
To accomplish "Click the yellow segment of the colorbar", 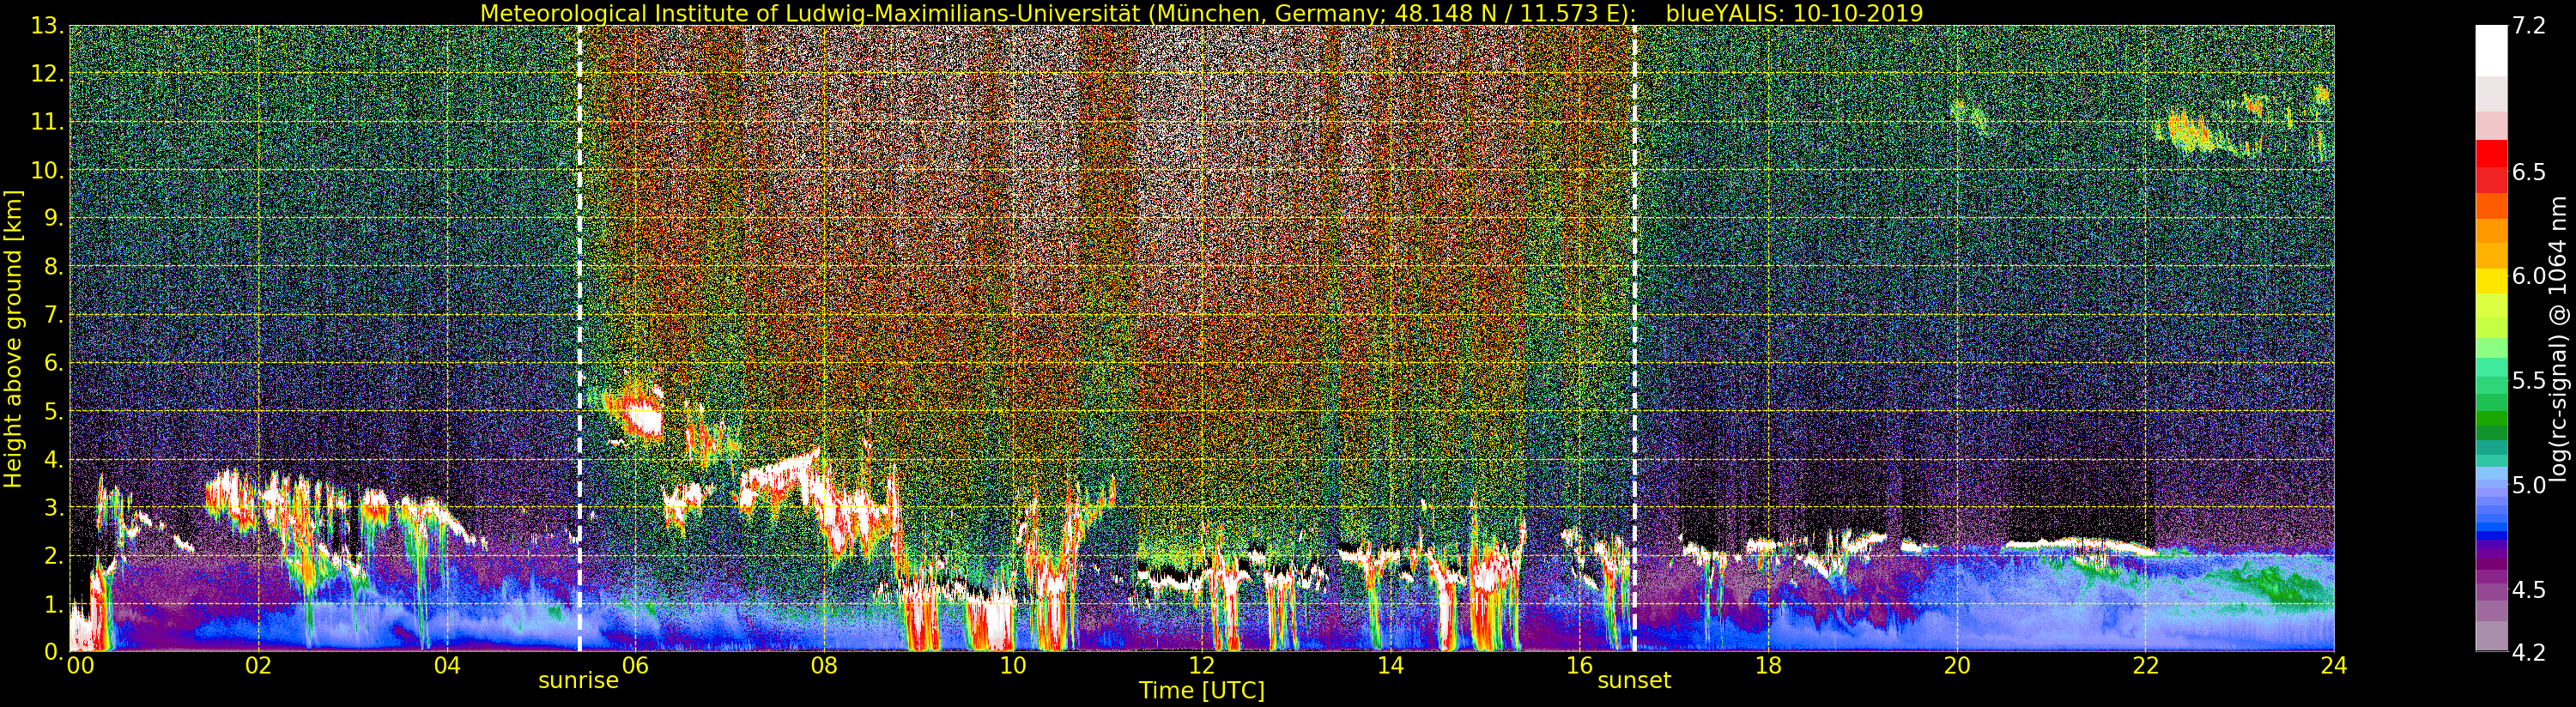I will click(x=2491, y=280).
